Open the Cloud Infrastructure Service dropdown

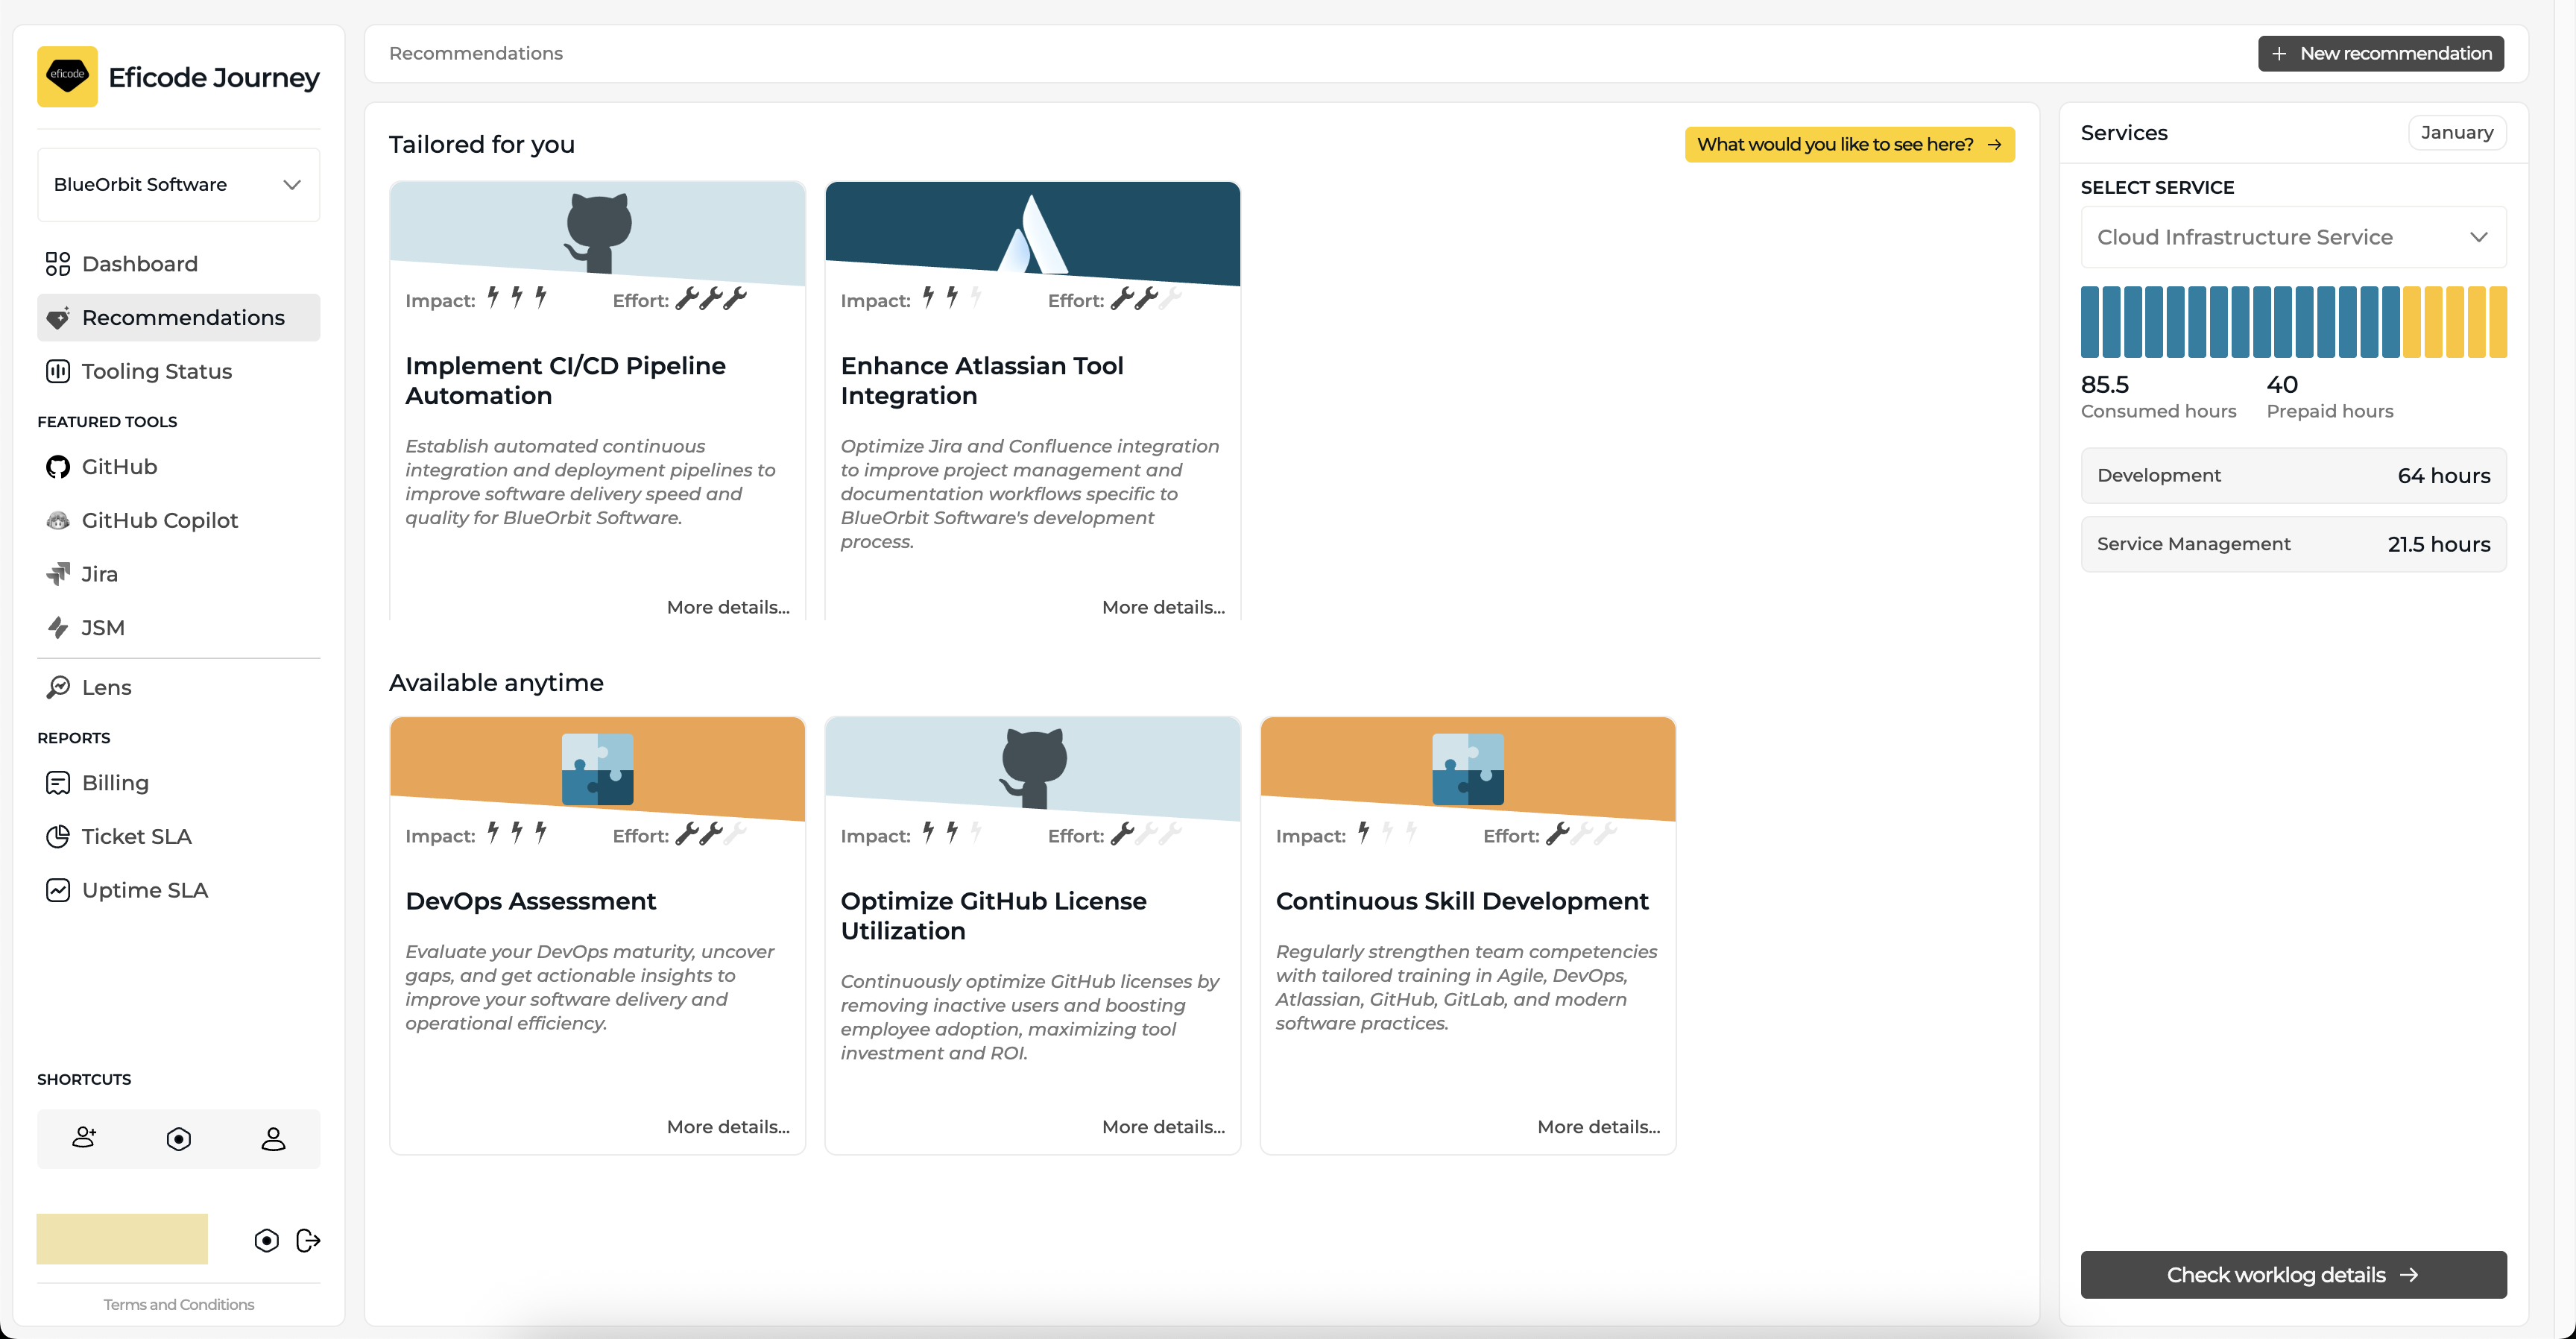click(x=2292, y=237)
